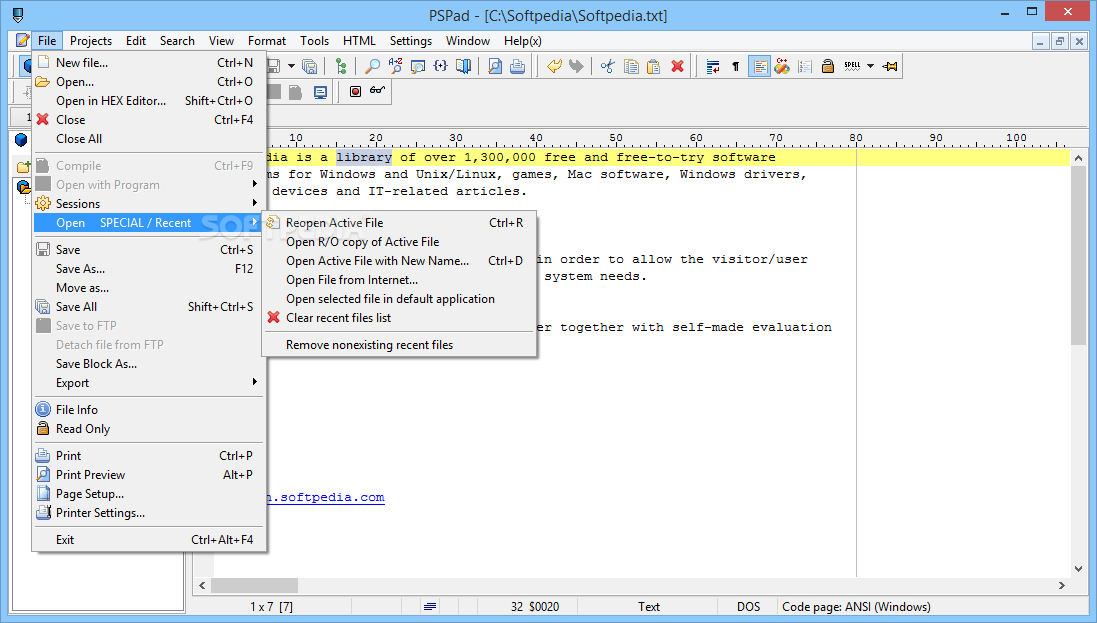Screen dimensions: 1097x623
Task: Click the PSPad app icon in title bar
Action: point(17,15)
